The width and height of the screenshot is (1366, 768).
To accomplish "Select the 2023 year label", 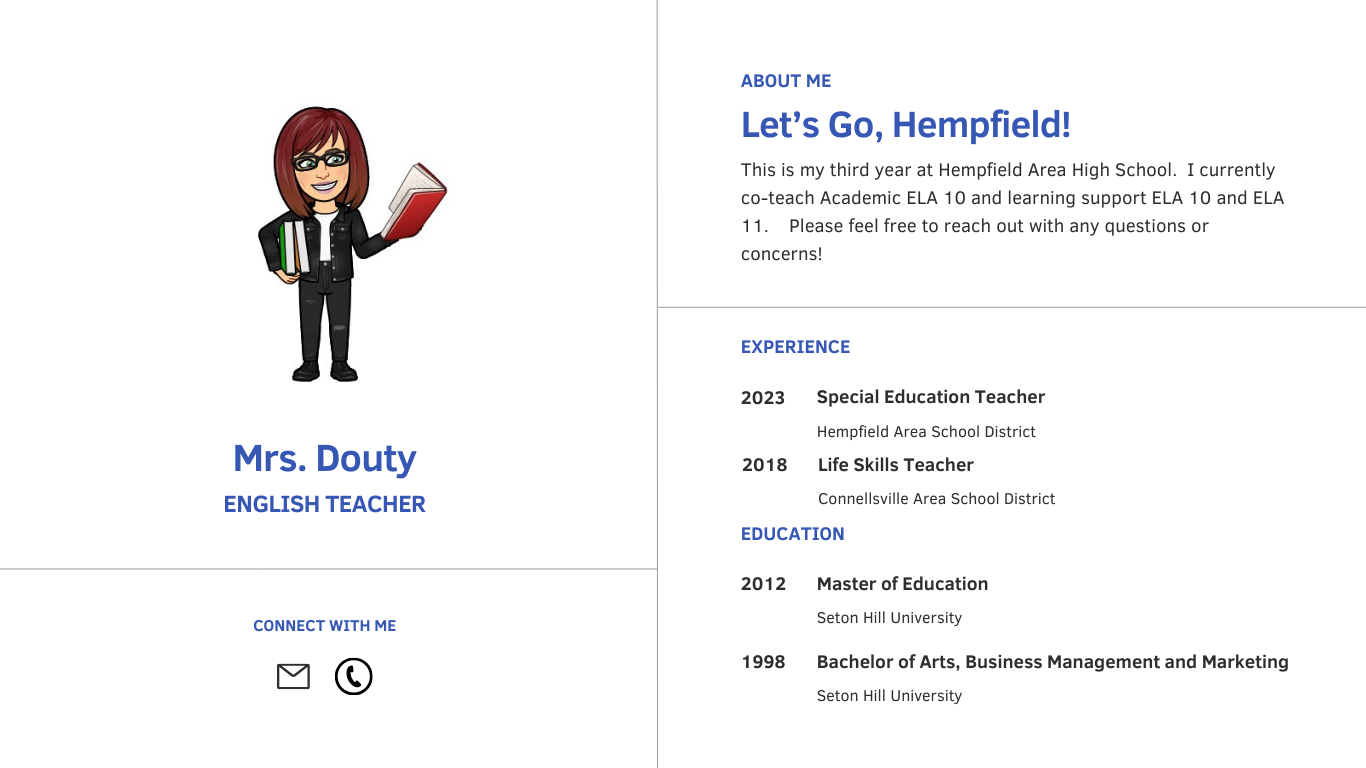I will click(x=763, y=398).
